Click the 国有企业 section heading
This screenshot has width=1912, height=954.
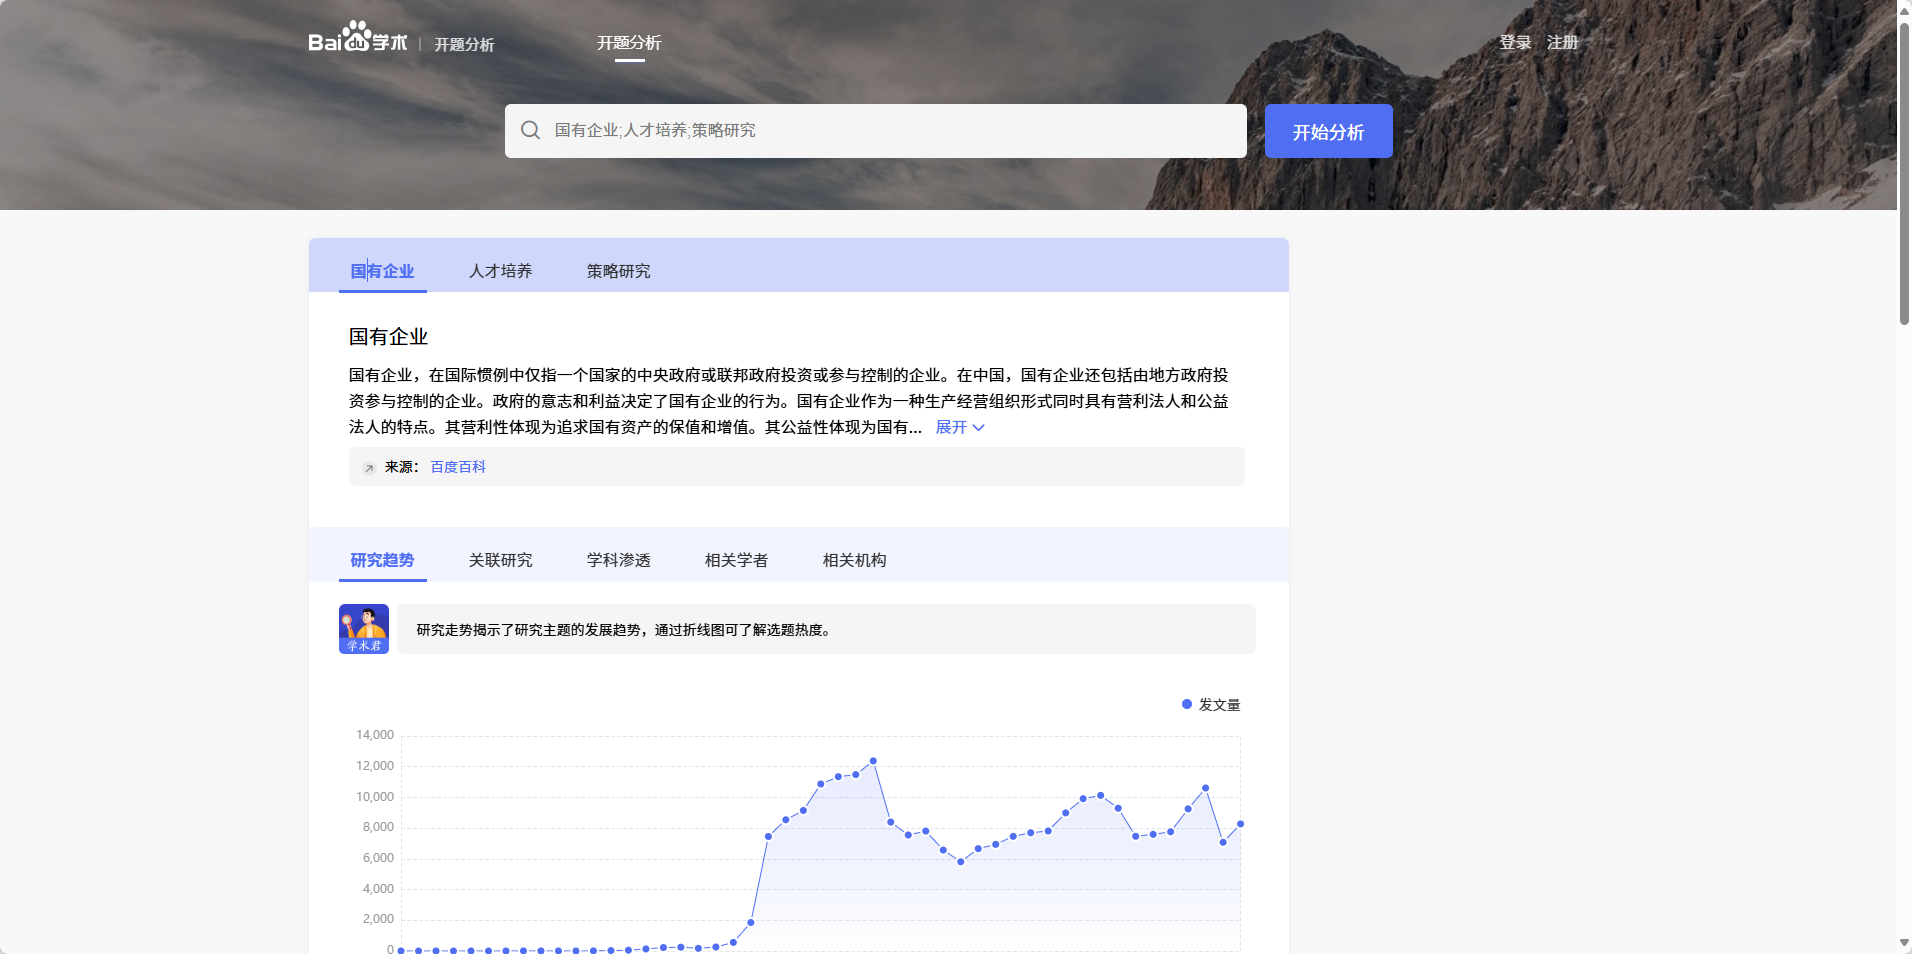click(388, 337)
